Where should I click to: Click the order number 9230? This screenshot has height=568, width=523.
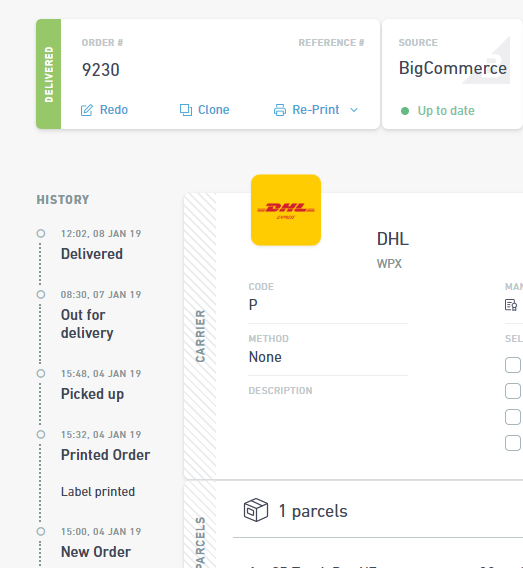click(101, 70)
